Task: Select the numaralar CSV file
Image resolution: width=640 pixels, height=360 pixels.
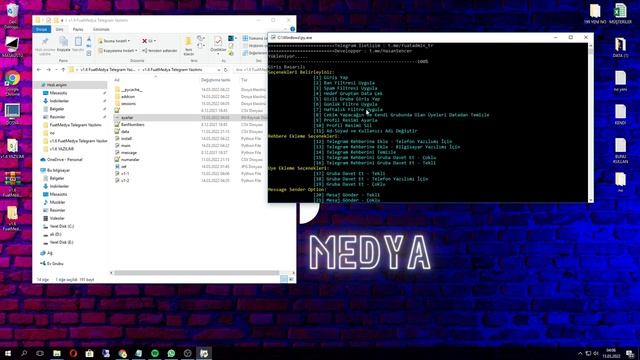Action: tap(130, 159)
